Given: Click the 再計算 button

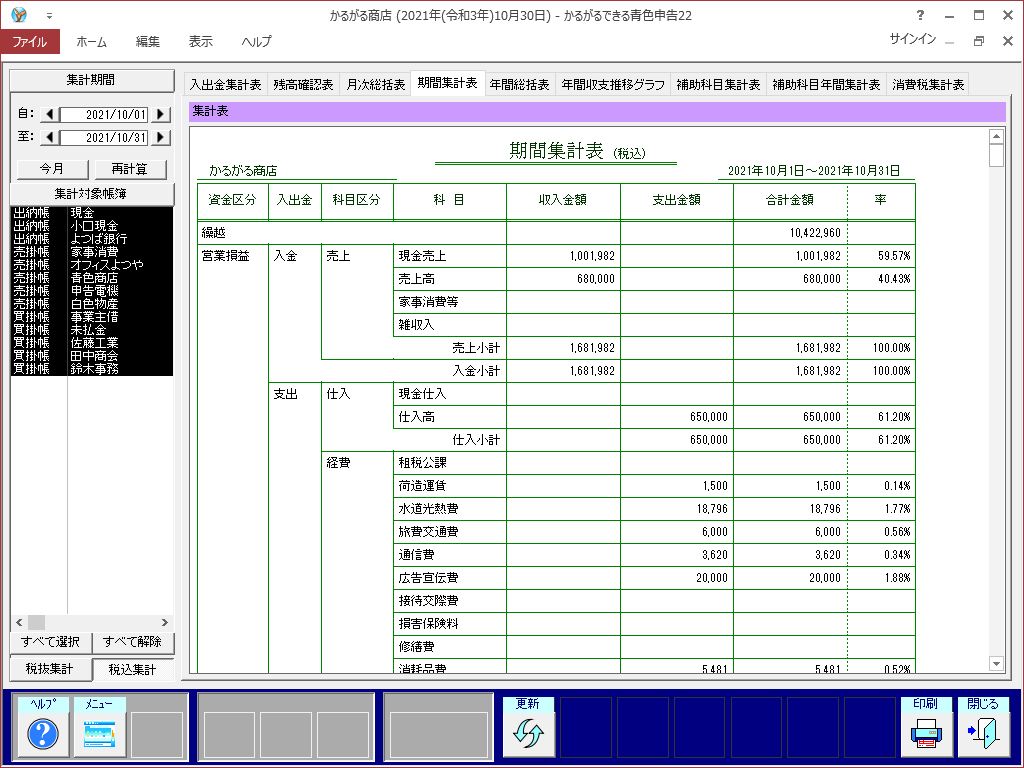Looking at the screenshot, I should [130, 169].
